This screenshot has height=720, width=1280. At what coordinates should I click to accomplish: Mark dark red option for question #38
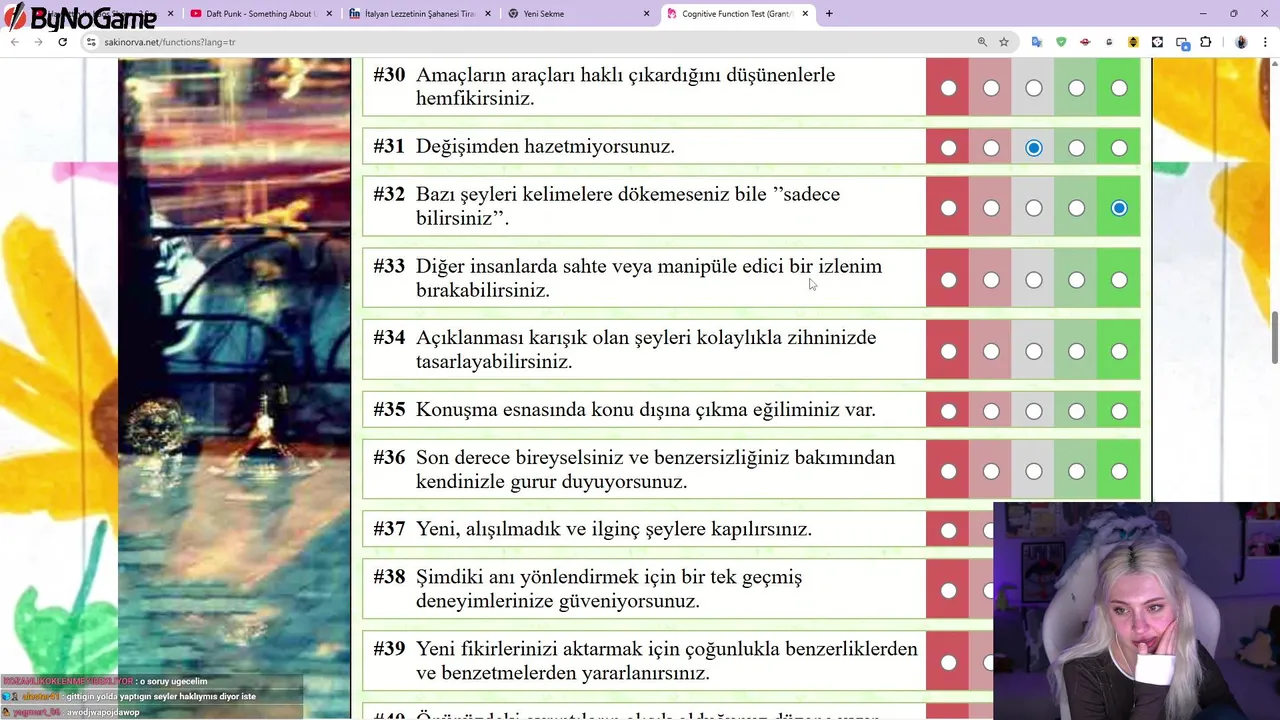point(948,590)
